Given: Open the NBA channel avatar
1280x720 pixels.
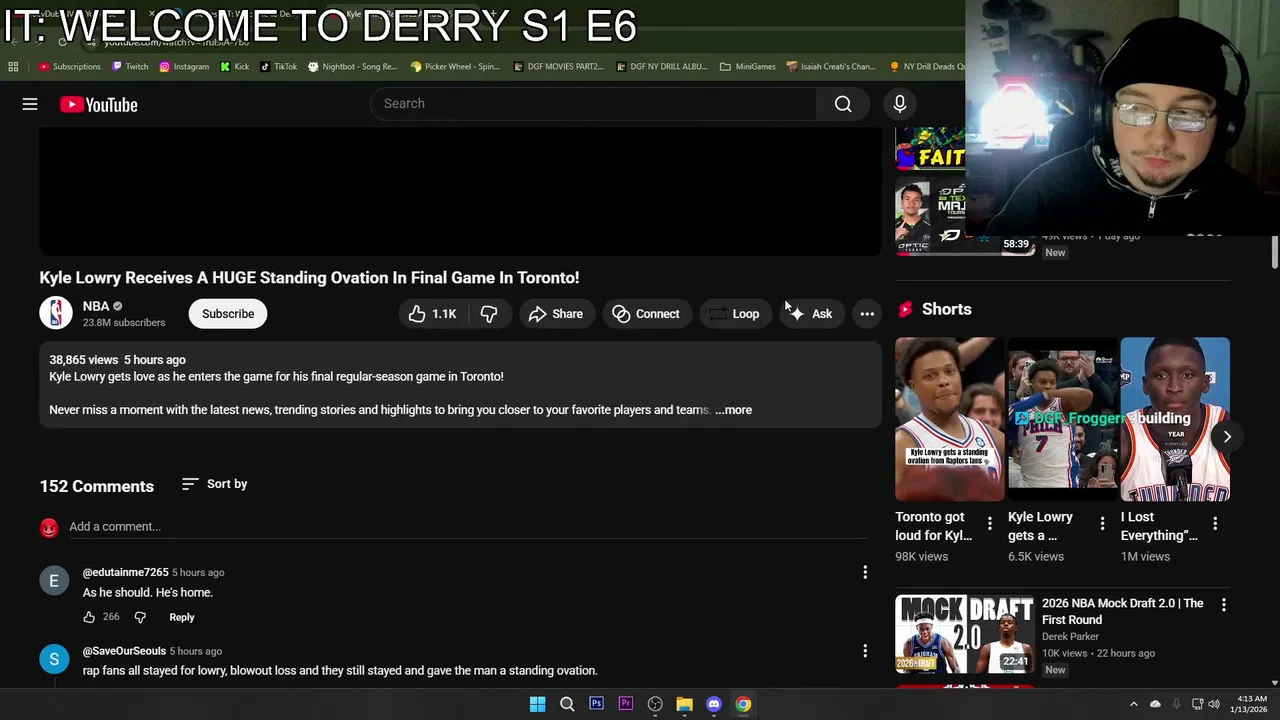Looking at the screenshot, I should click(x=56, y=314).
